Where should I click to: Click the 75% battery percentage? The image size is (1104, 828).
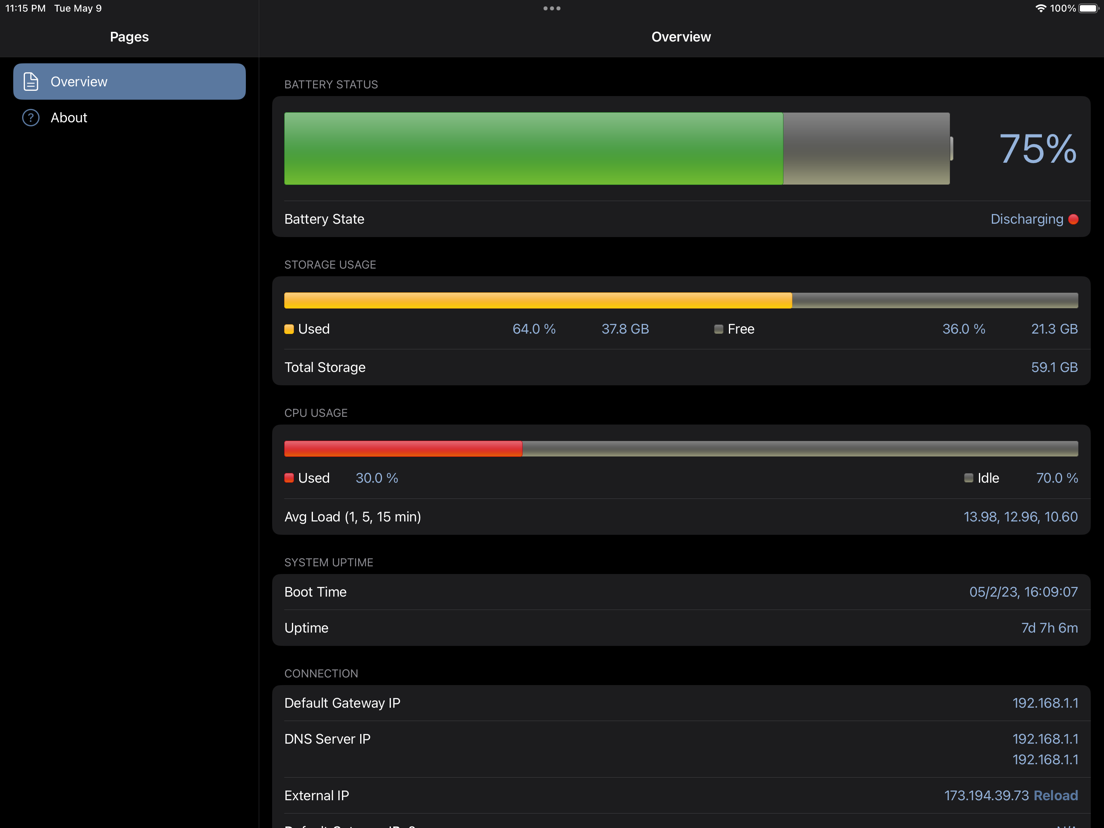[x=1038, y=149]
